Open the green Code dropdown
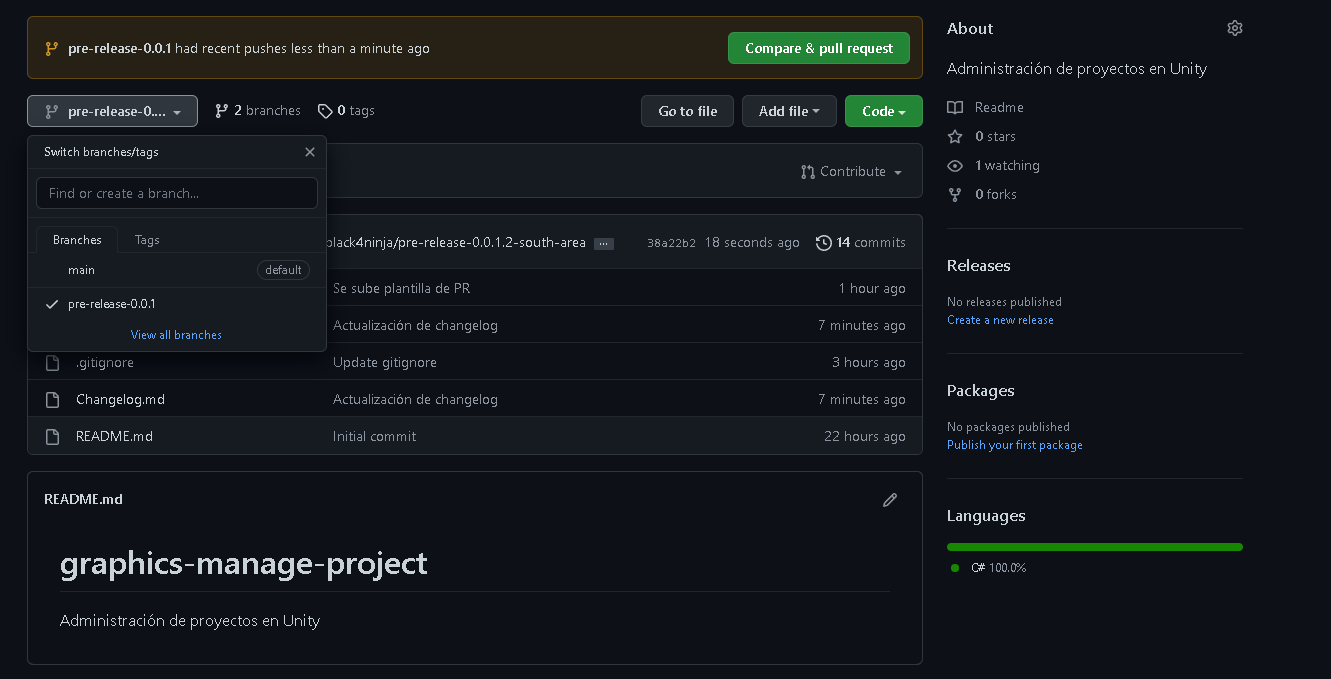1331x679 pixels. [x=883, y=111]
